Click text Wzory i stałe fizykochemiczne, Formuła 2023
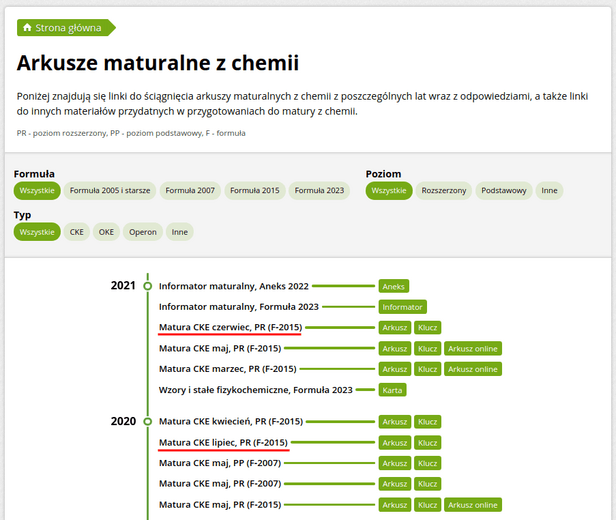 pos(256,390)
